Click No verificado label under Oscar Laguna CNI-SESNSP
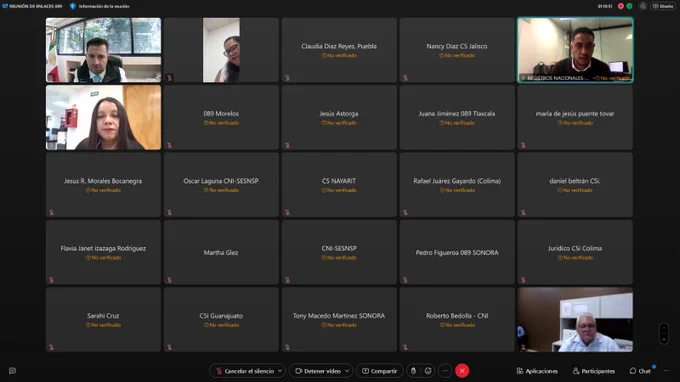The image size is (680, 382). (221, 190)
